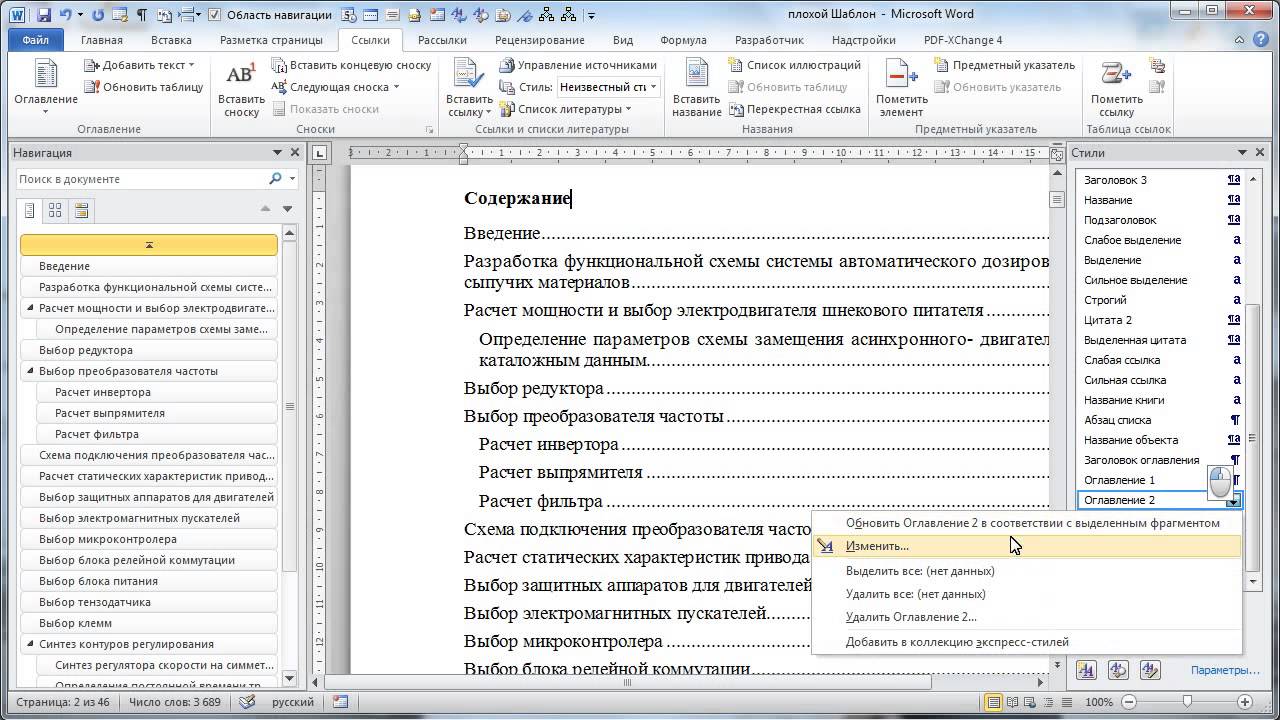Save the document from quick access toolbar
This screenshot has height=720, width=1280.
coord(43,15)
